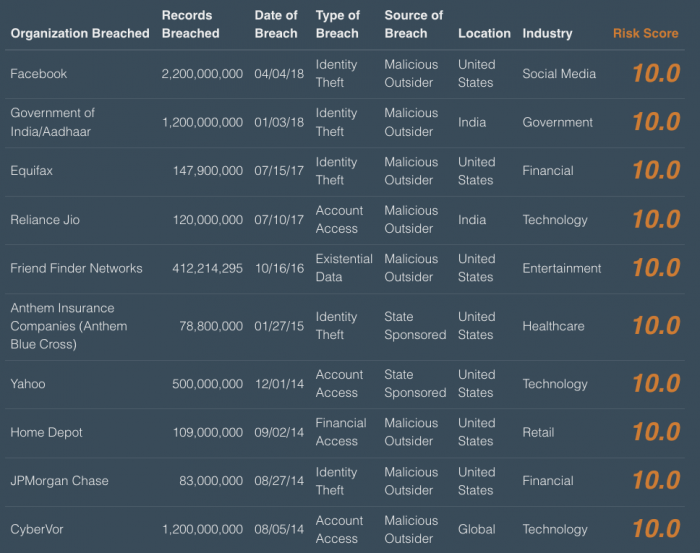Open the Friend Finder Networks entry
Screen dimensions: 700x553
click(76, 268)
